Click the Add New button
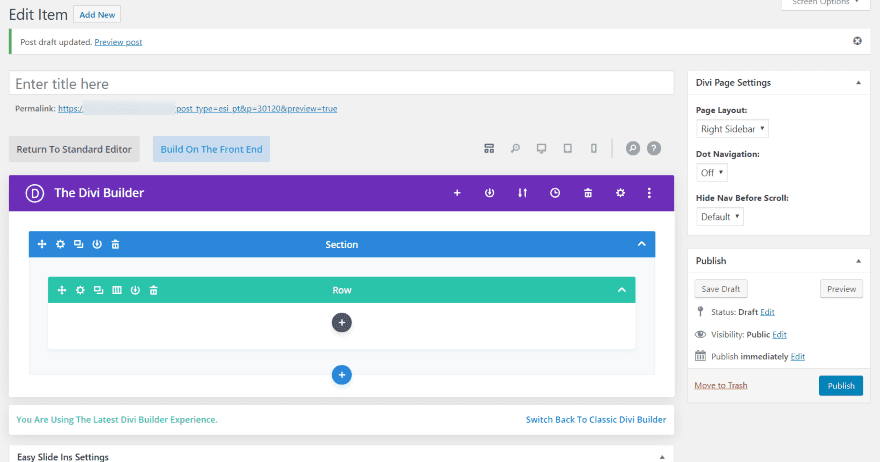880x462 pixels. point(97,15)
